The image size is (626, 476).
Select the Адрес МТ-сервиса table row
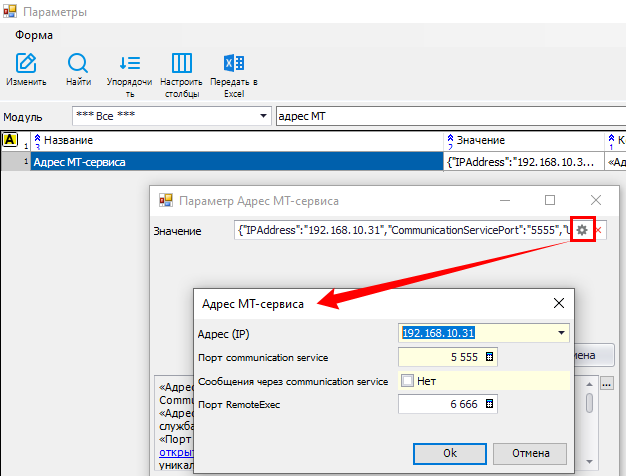[235, 161]
